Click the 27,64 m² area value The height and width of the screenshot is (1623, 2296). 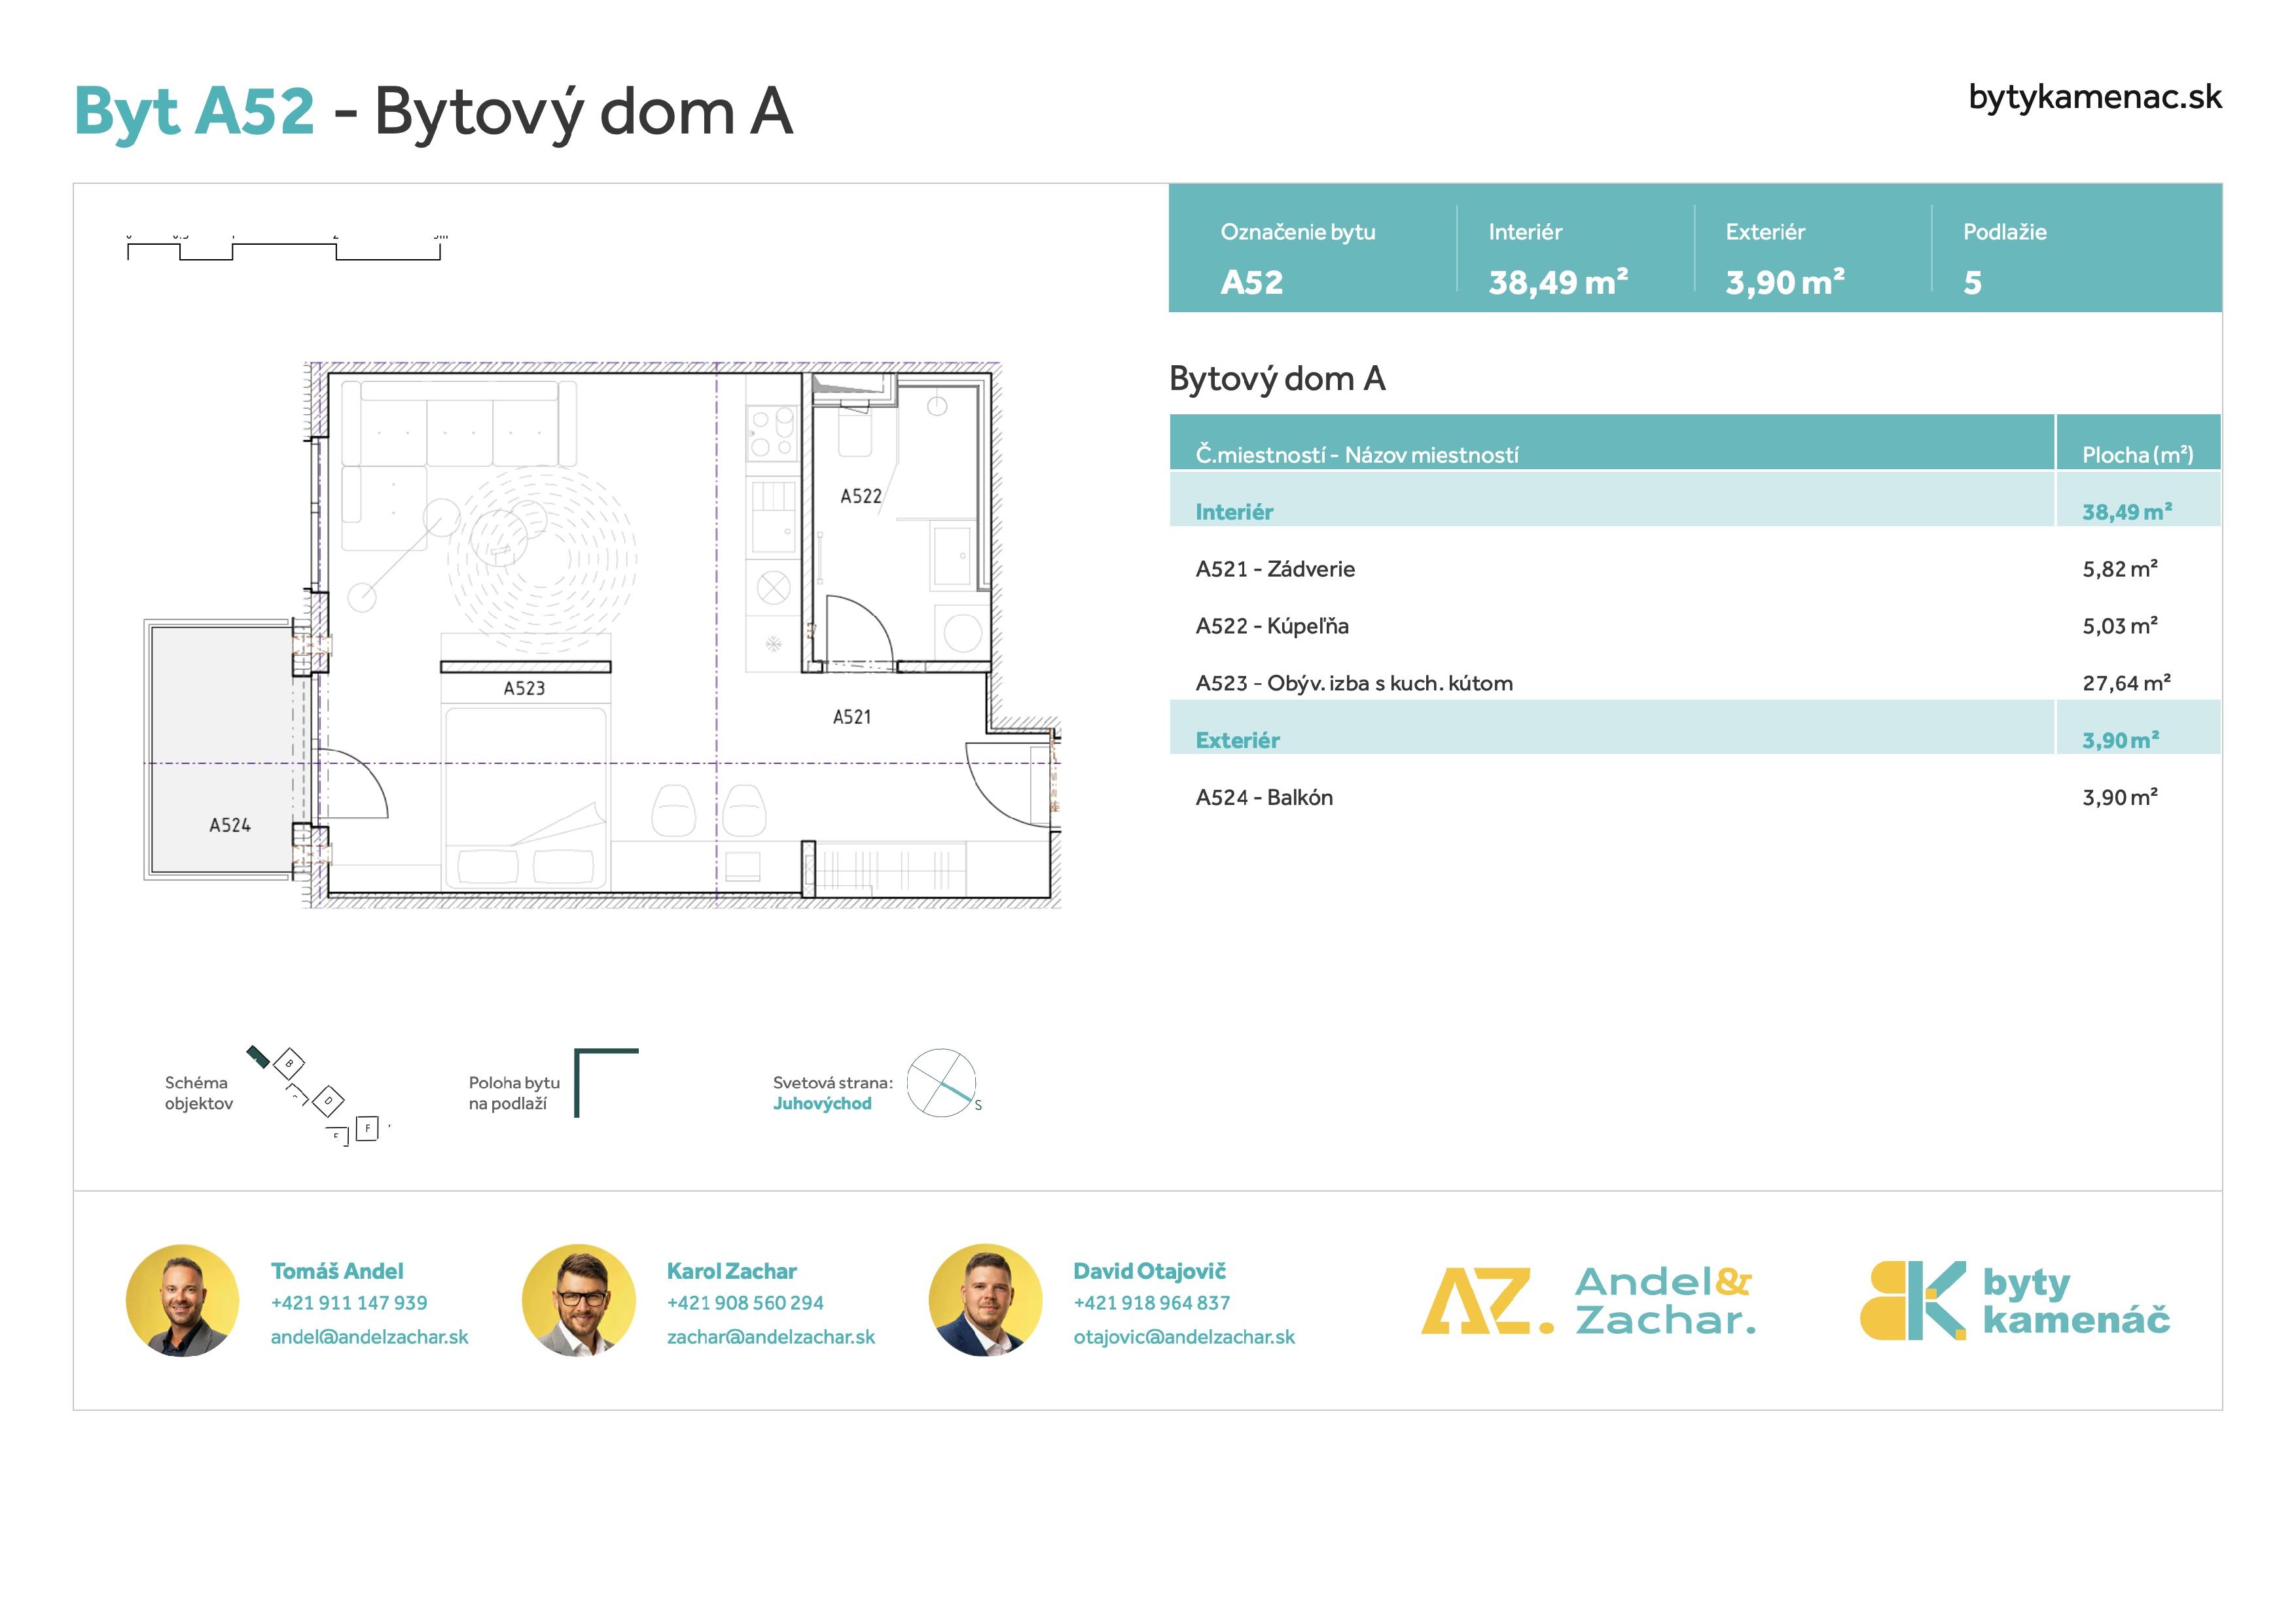coord(2126,683)
